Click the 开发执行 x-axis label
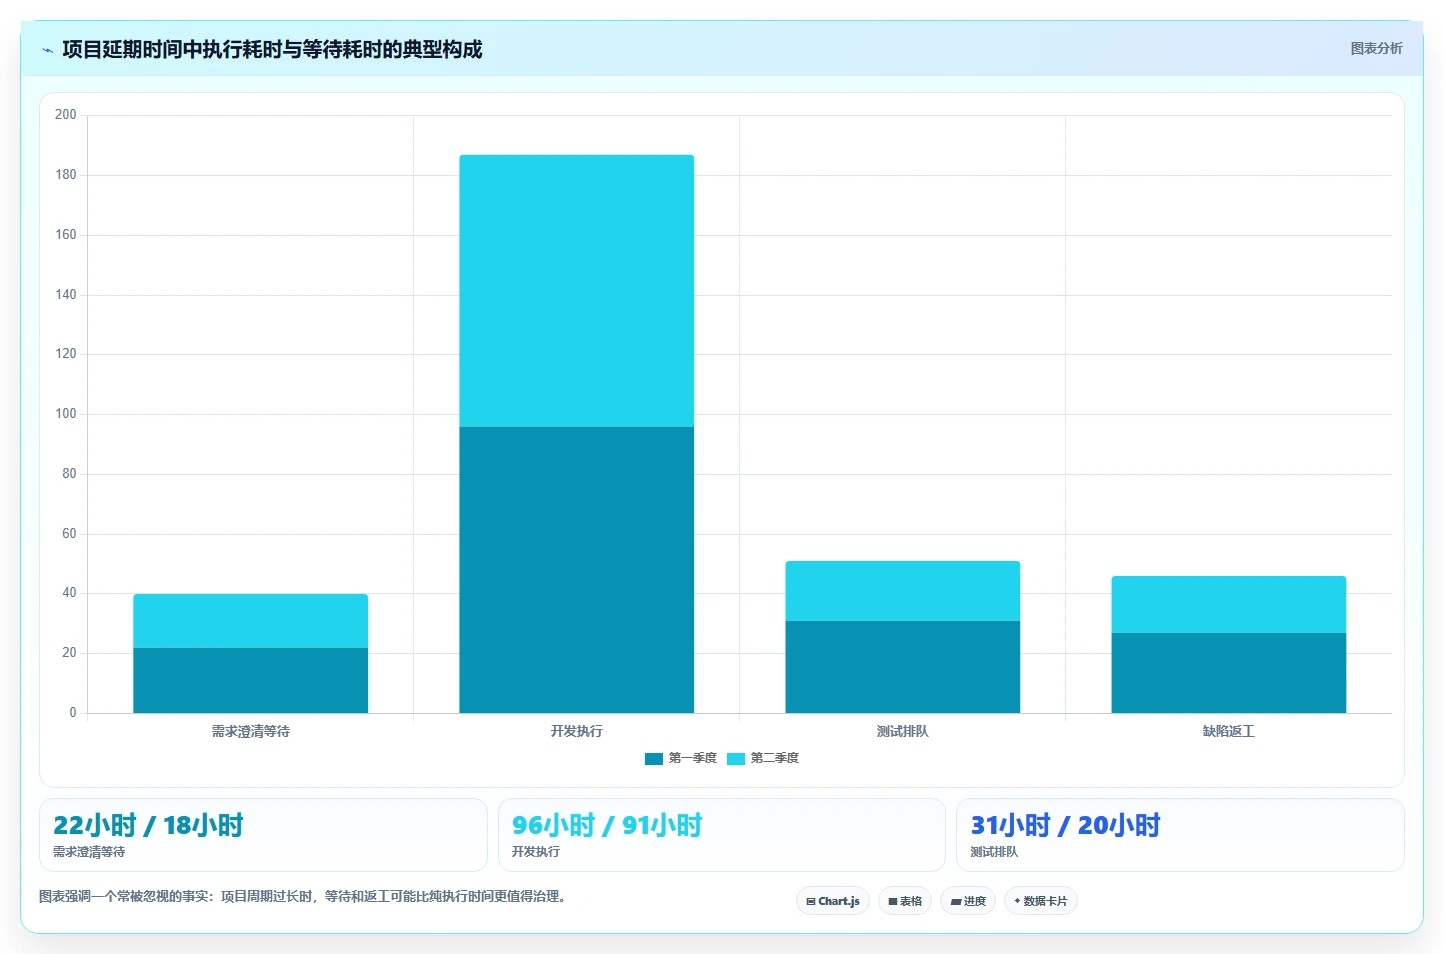 [x=577, y=731]
